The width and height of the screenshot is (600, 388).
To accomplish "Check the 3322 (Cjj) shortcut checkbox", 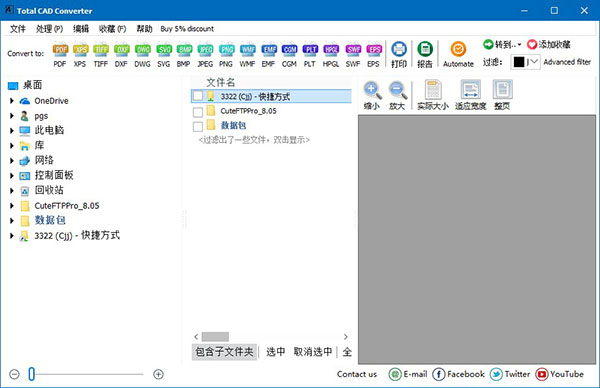I will pos(198,96).
